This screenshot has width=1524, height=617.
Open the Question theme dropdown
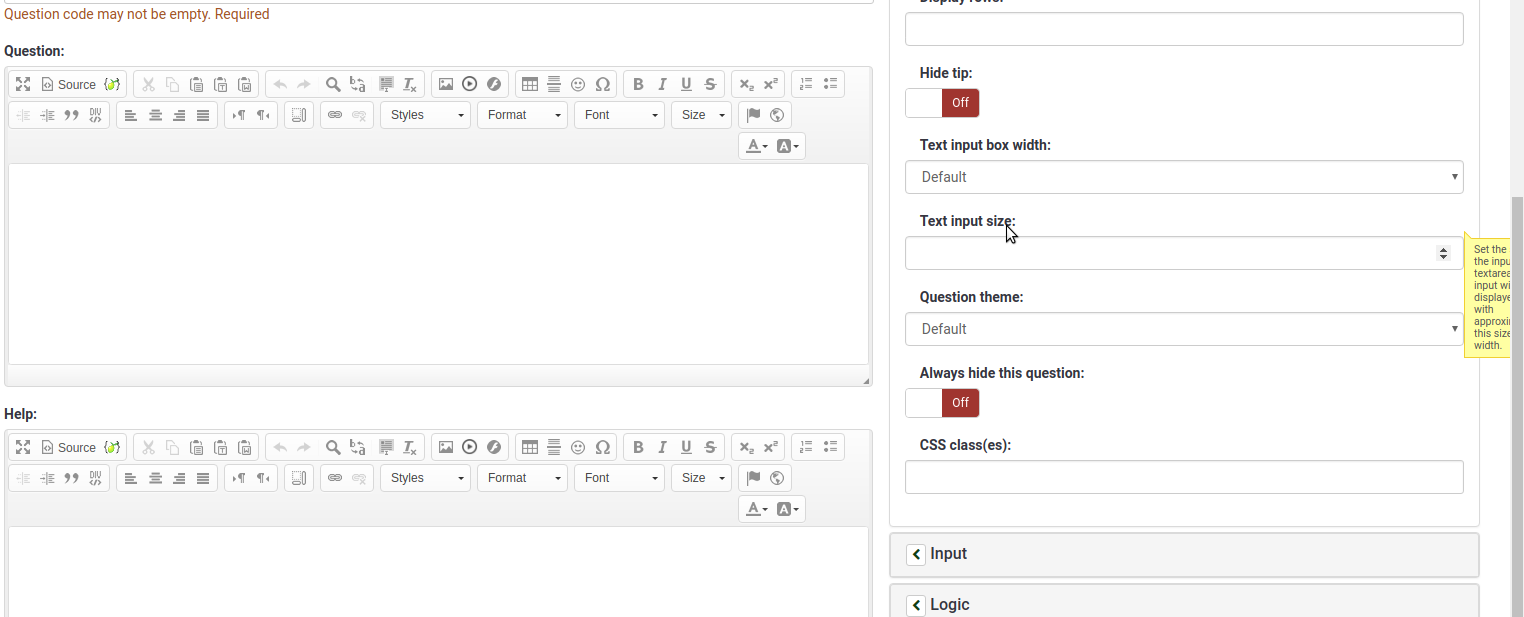[x=1183, y=329]
